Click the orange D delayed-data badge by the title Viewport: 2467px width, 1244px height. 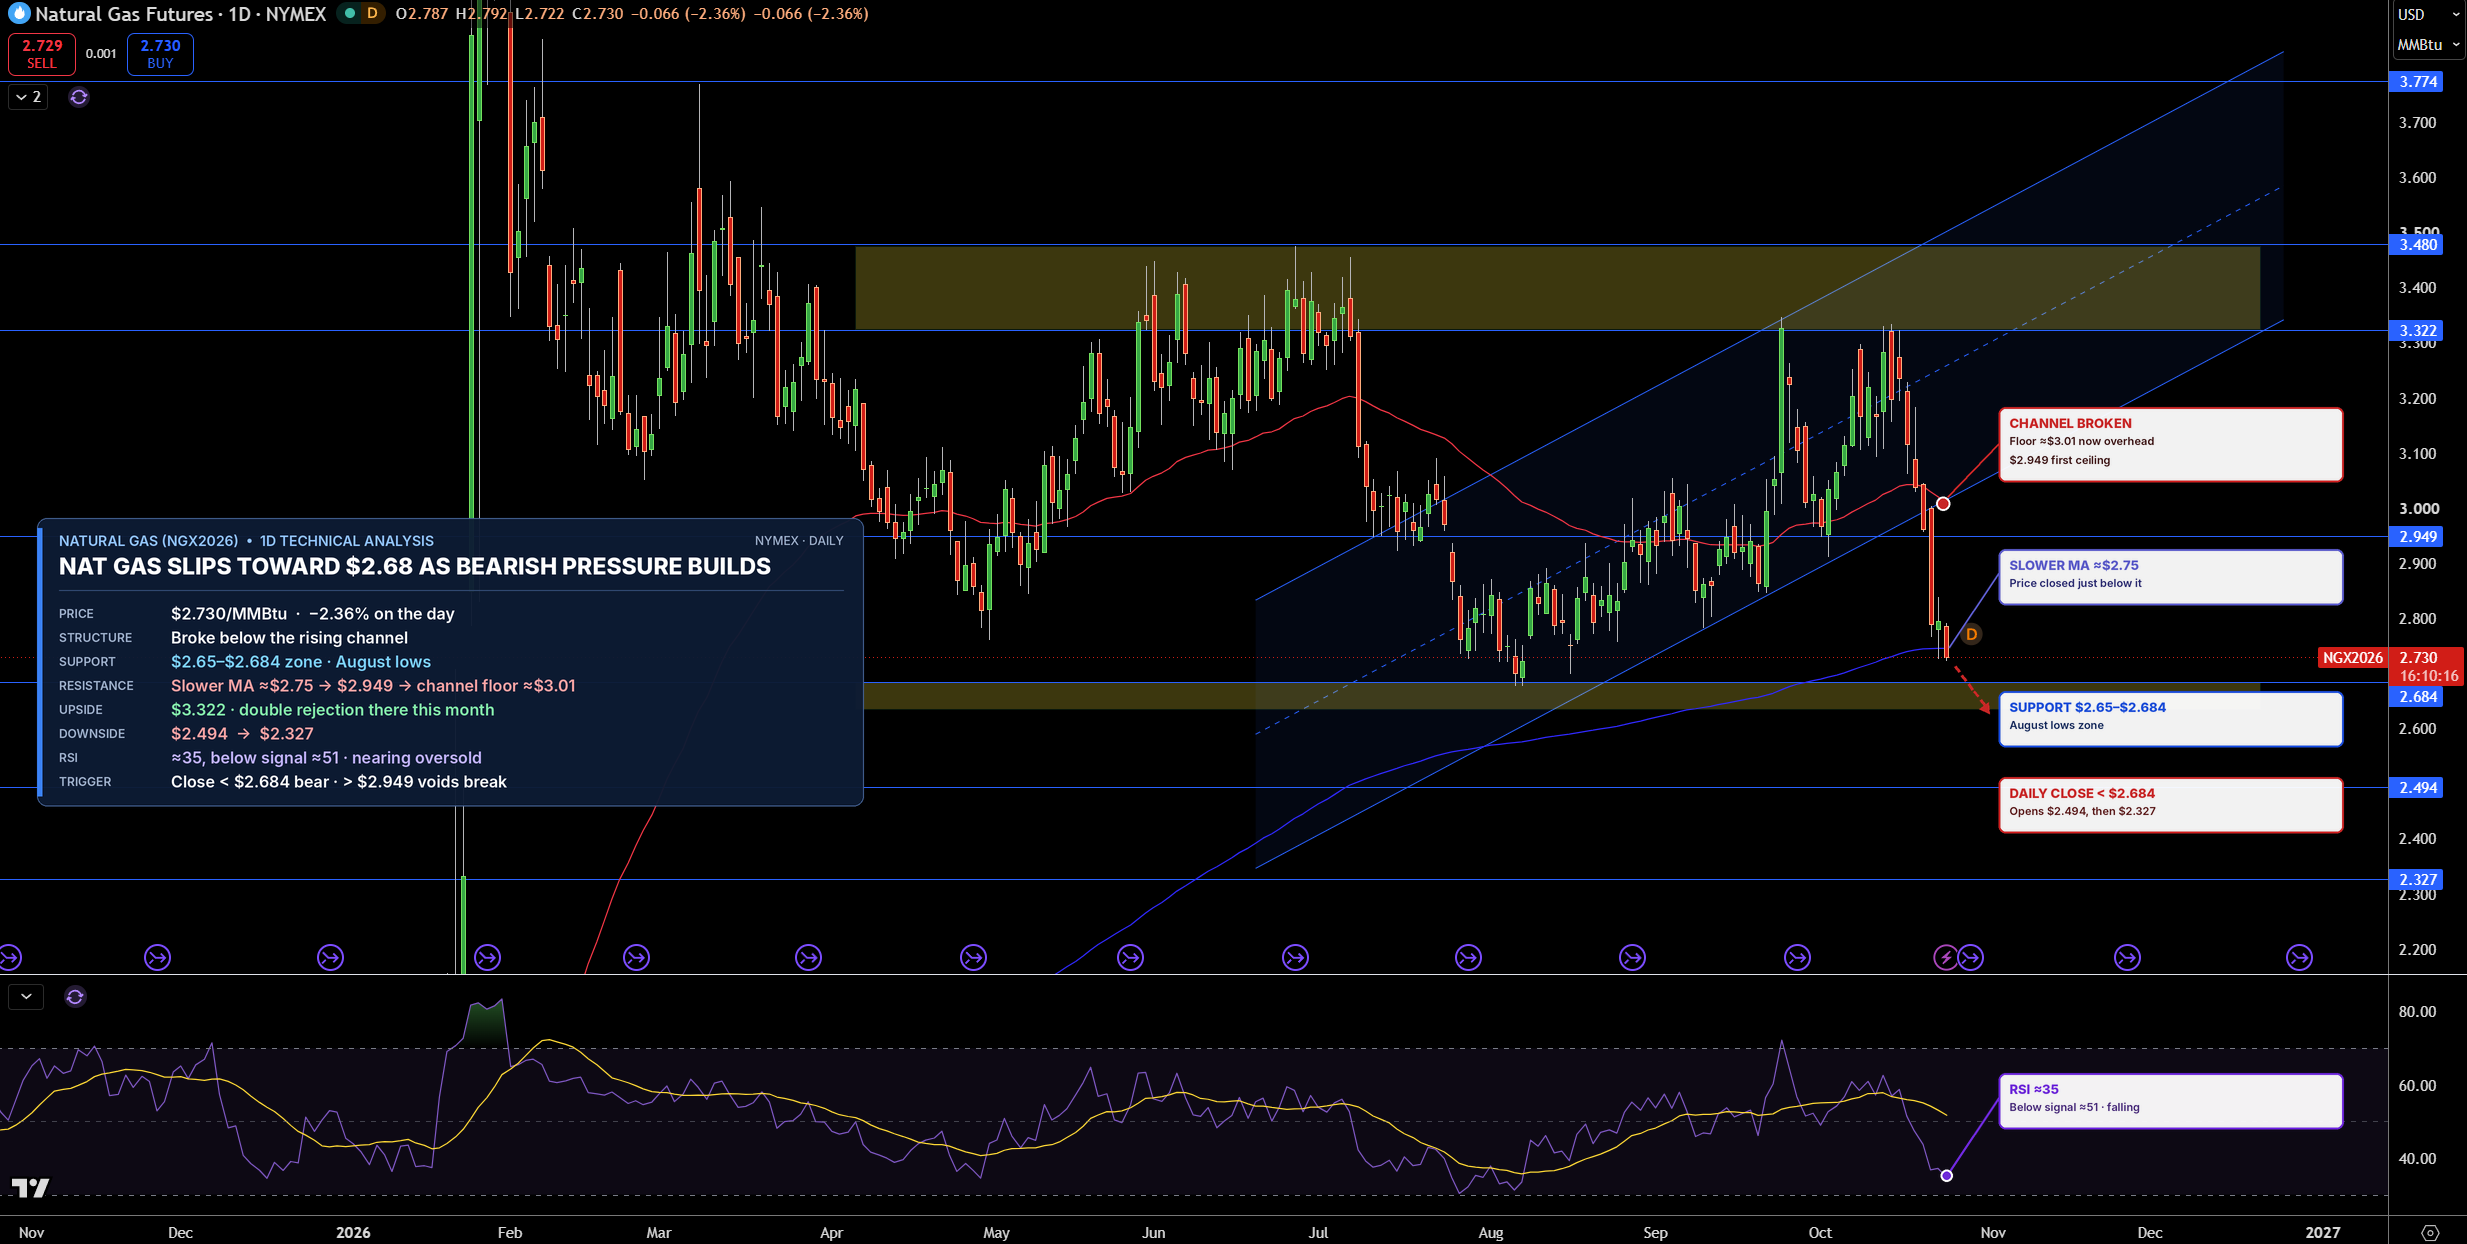click(x=372, y=13)
